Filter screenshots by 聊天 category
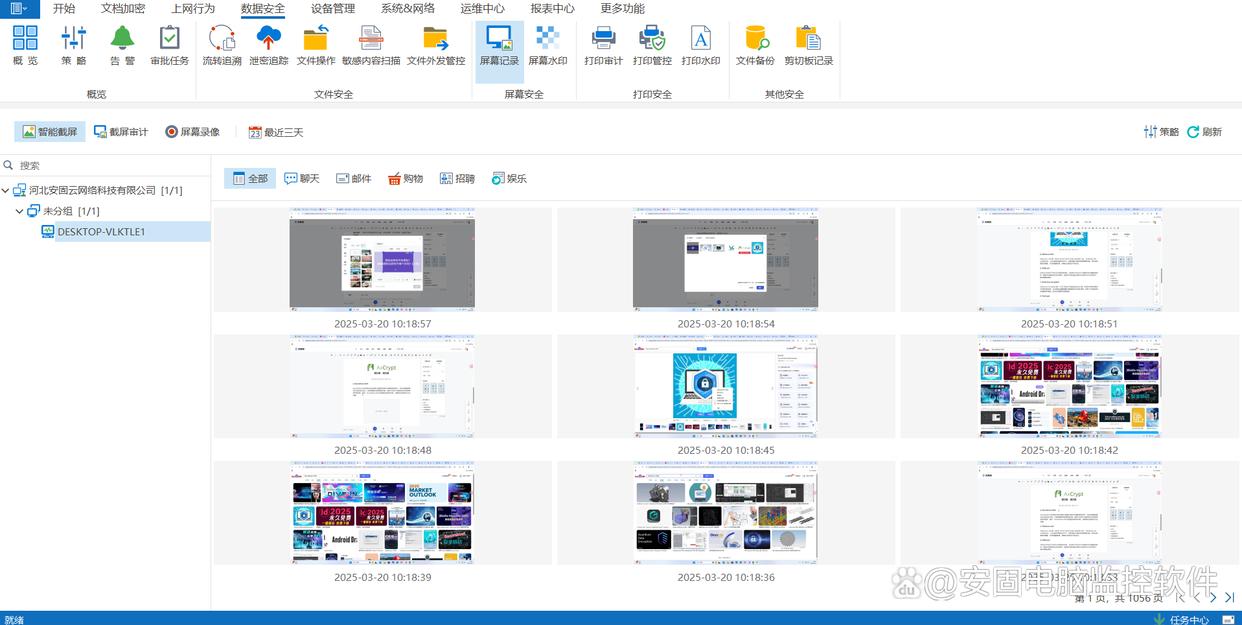 302,179
